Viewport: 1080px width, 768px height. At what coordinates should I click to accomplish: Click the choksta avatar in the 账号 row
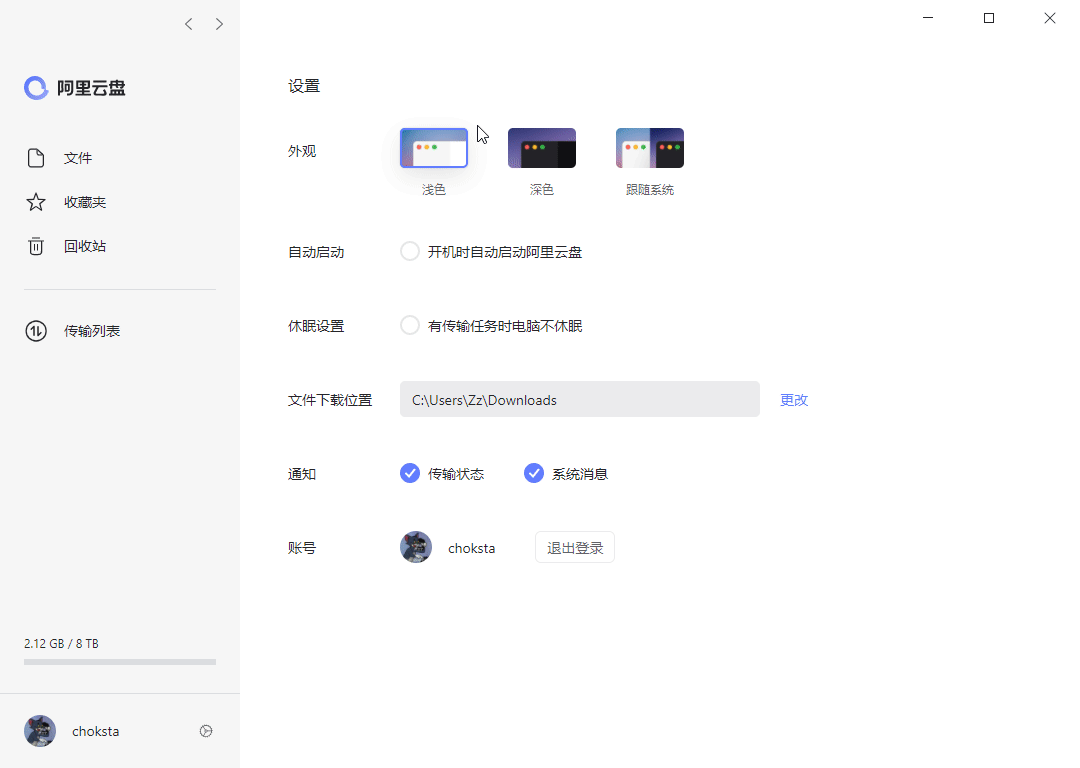[416, 547]
